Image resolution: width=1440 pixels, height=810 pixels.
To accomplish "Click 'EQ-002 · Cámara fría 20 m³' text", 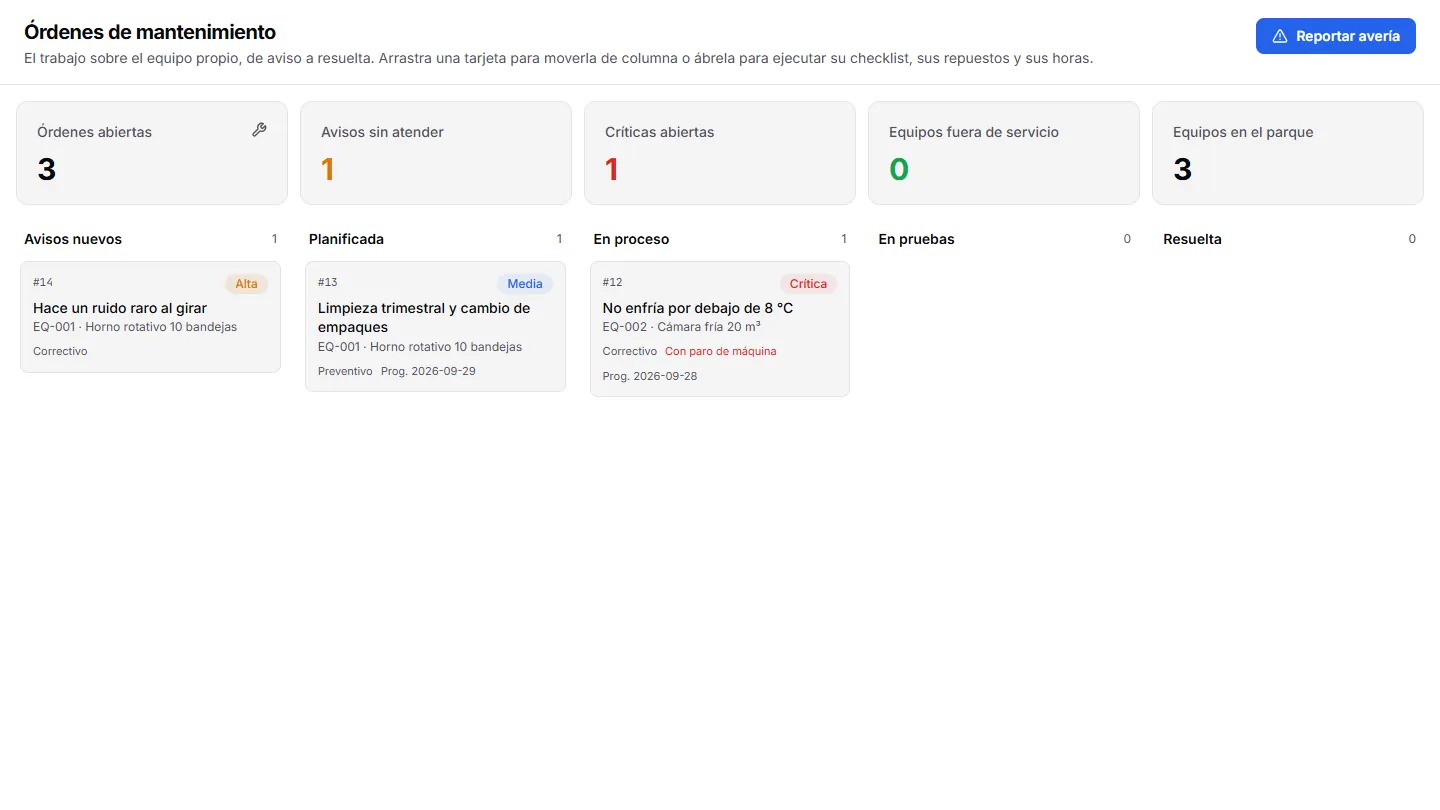I will (682, 327).
